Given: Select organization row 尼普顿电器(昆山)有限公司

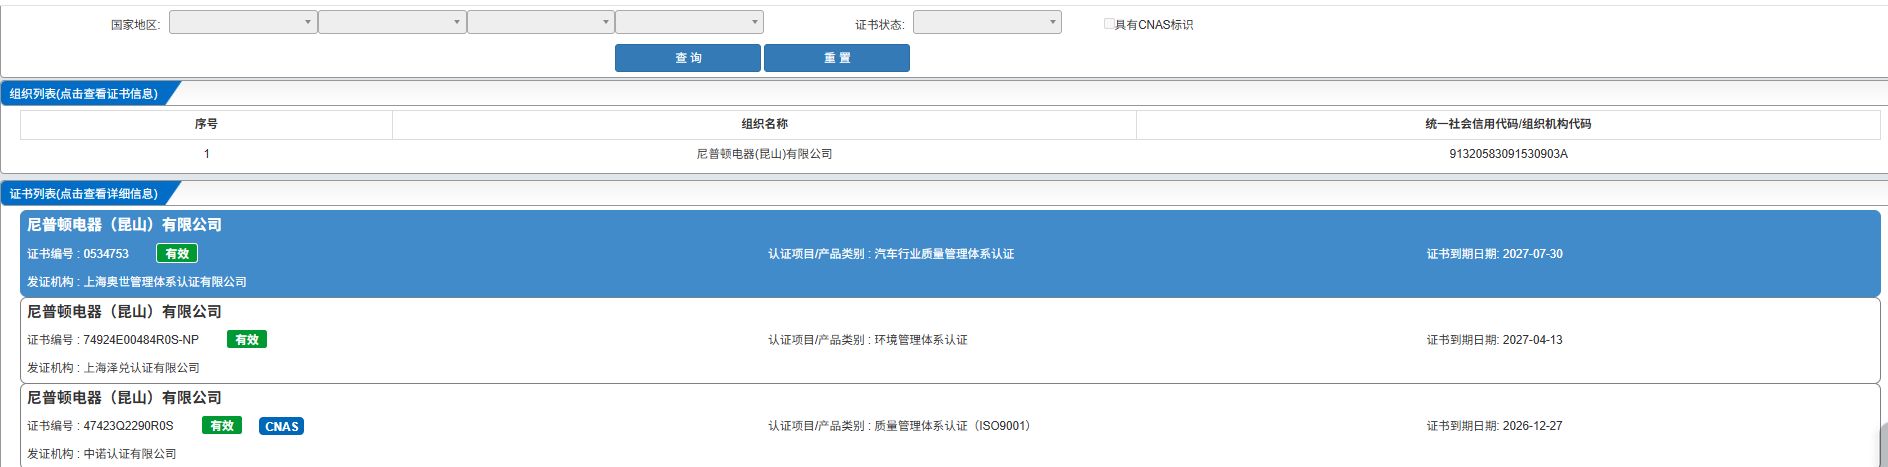Looking at the screenshot, I should click(x=764, y=154).
